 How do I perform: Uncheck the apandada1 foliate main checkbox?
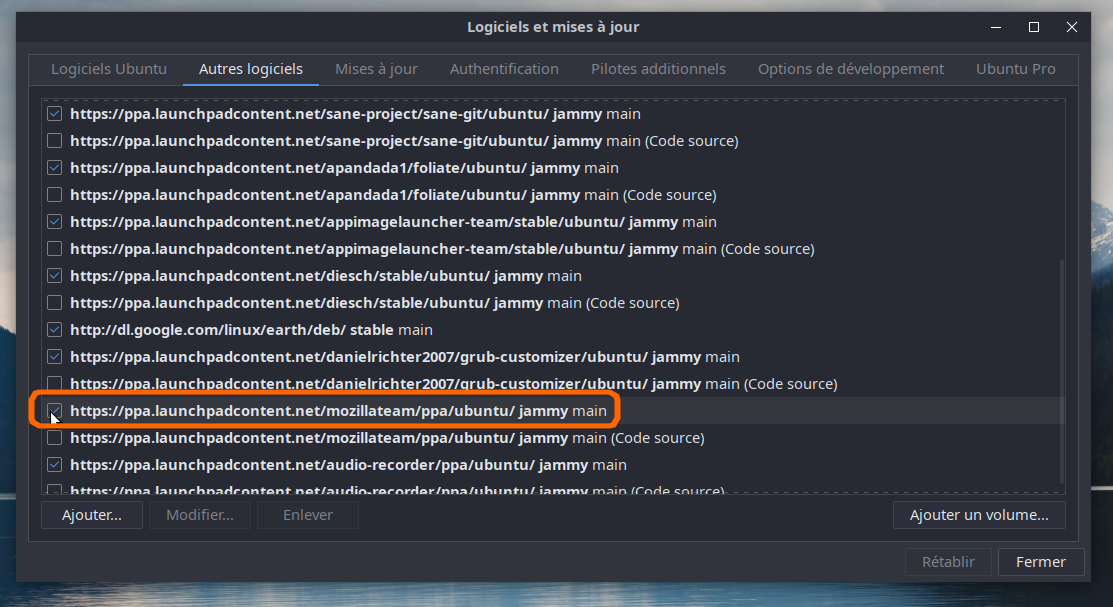pos(55,168)
